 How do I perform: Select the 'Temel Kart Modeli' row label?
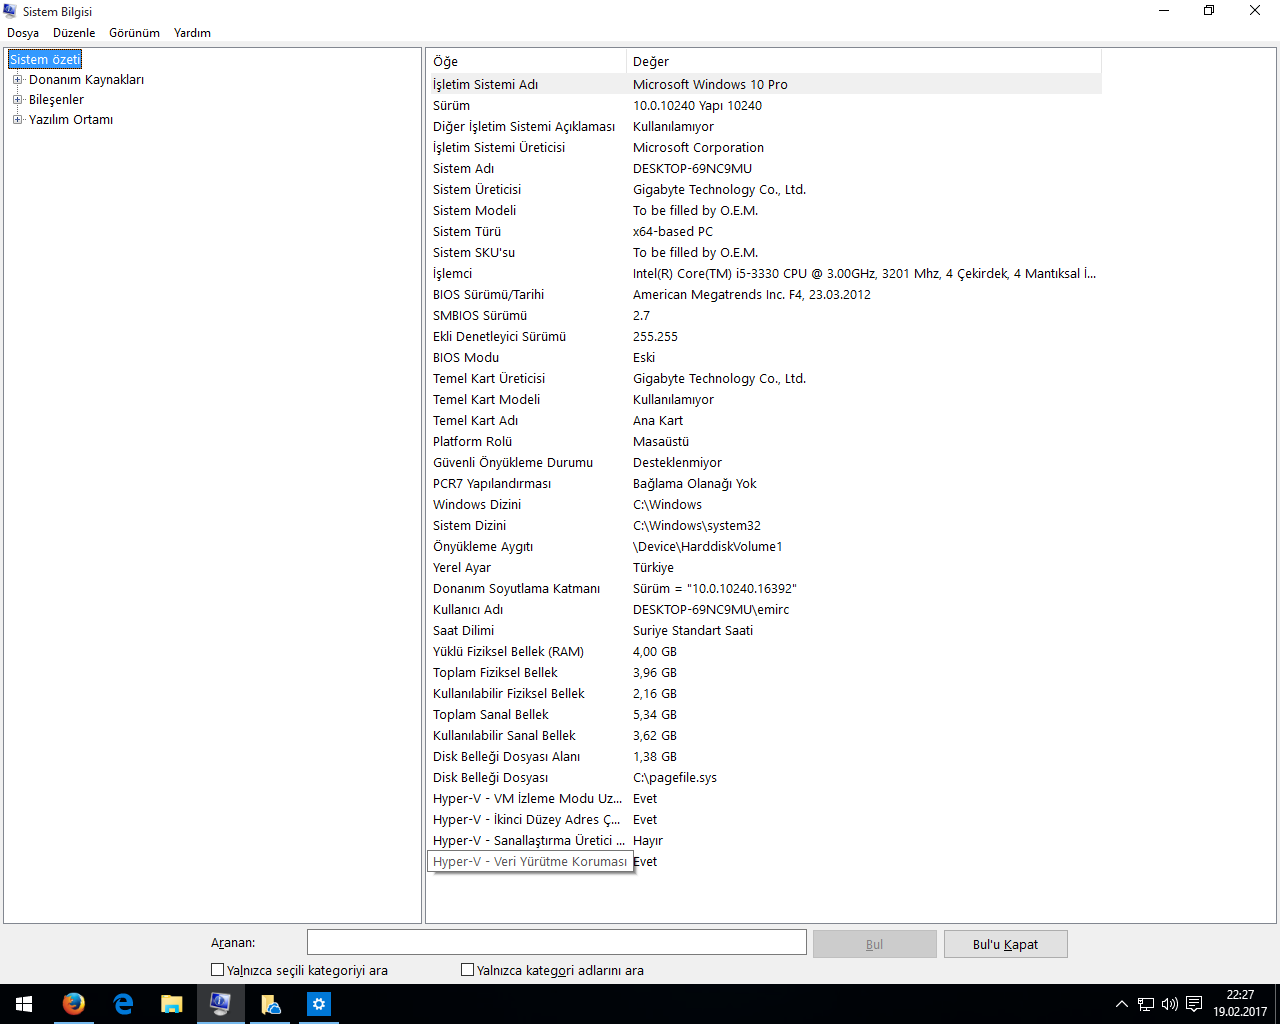486,400
